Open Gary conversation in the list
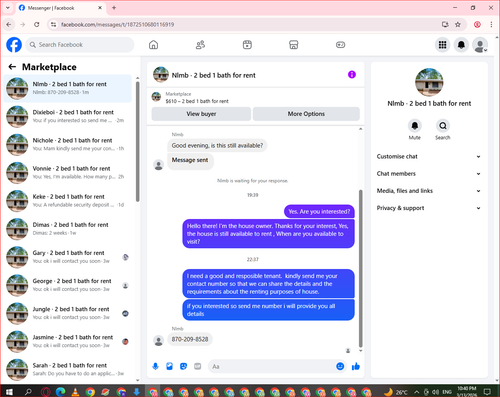Screen dimensions: 500x397 [x=68, y=257]
